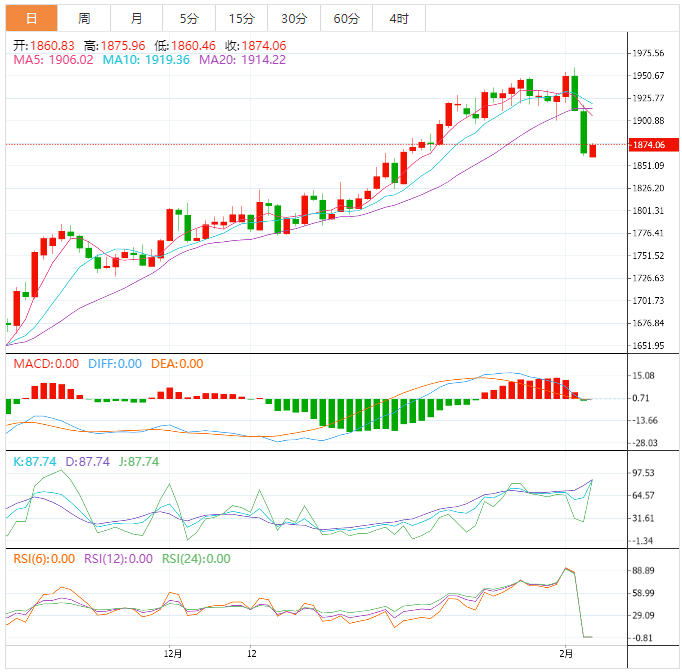Select the 30分 interval tab
Screen dimensions: 682x672
(294, 18)
